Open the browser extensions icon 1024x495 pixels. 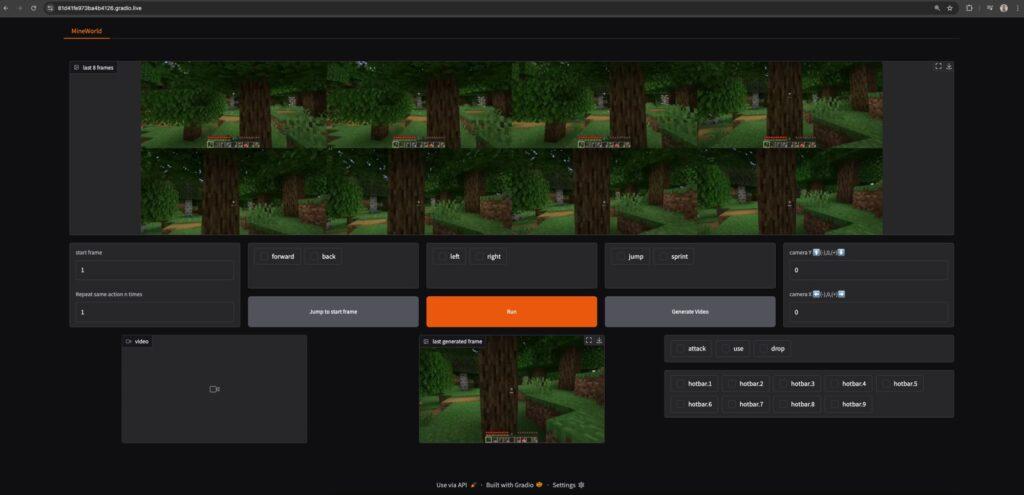[969, 8]
